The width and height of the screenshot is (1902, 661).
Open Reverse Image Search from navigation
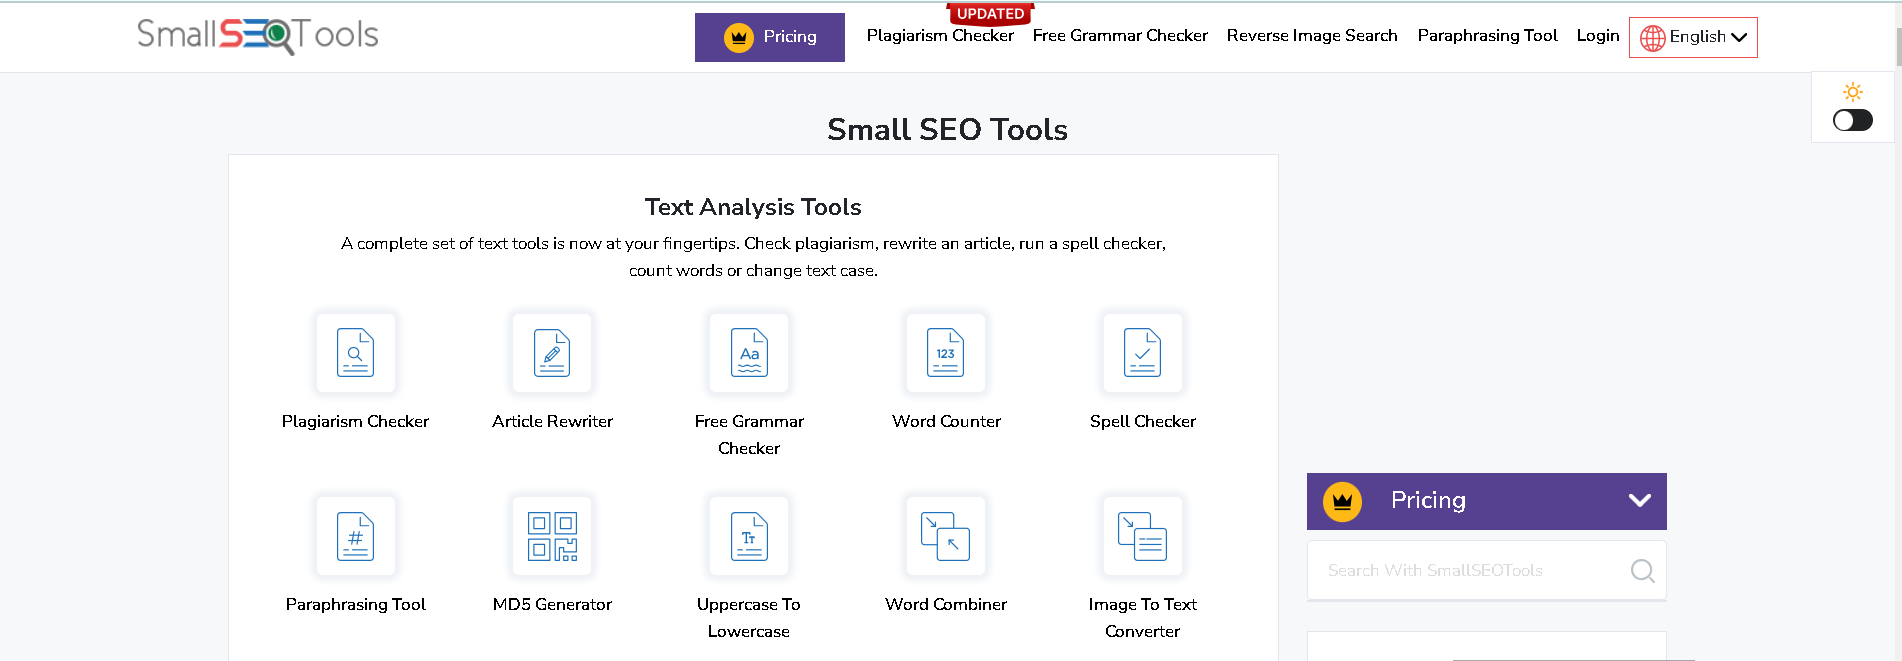click(1312, 36)
